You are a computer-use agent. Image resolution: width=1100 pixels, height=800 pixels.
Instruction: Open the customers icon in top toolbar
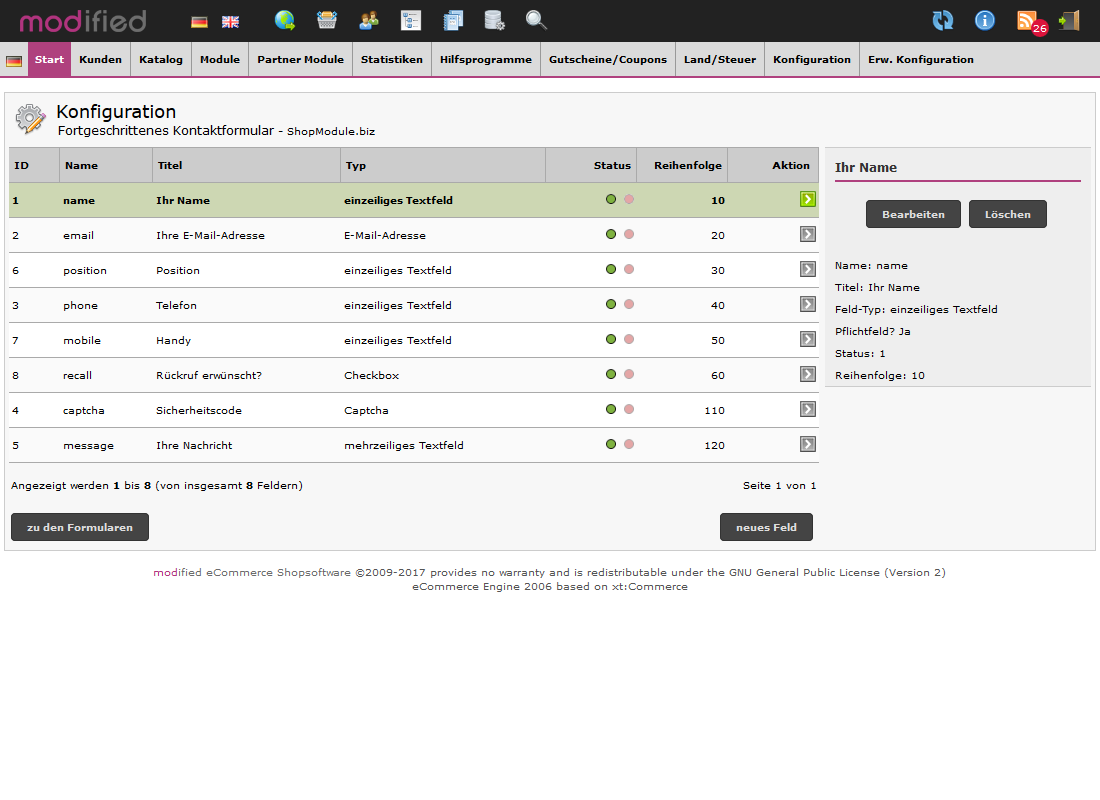coord(369,20)
